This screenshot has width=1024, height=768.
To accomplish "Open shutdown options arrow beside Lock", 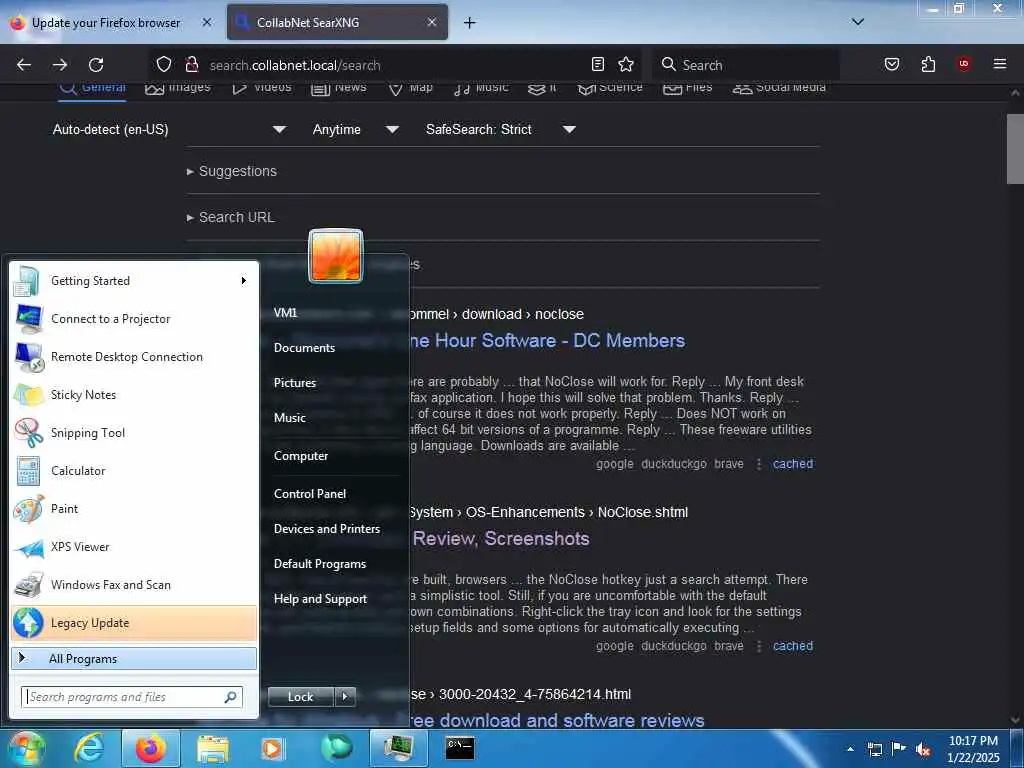I will pyautogui.click(x=345, y=697).
